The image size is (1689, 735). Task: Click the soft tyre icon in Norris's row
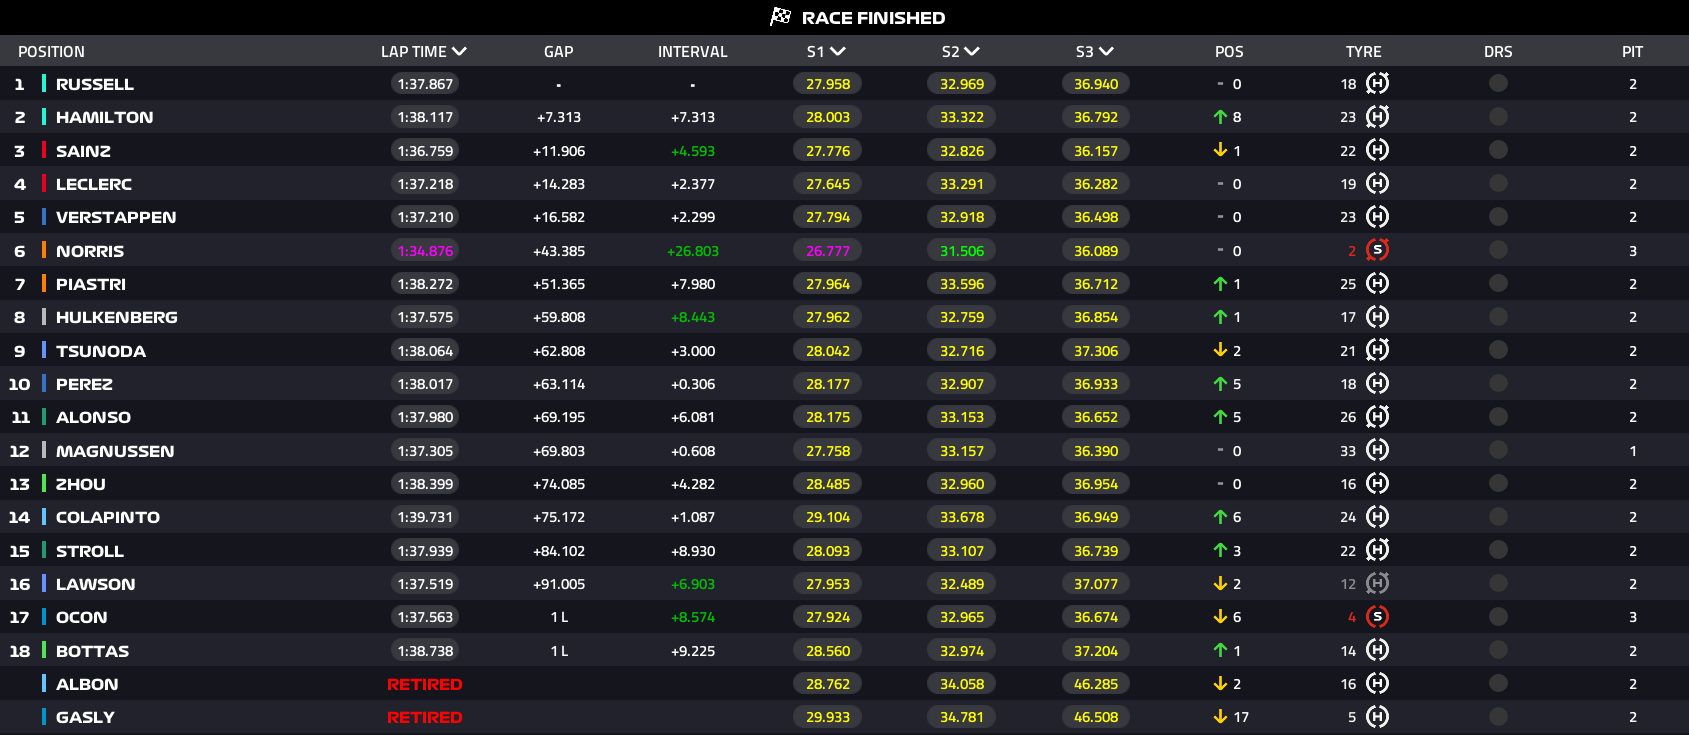click(x=1377, y=250)
